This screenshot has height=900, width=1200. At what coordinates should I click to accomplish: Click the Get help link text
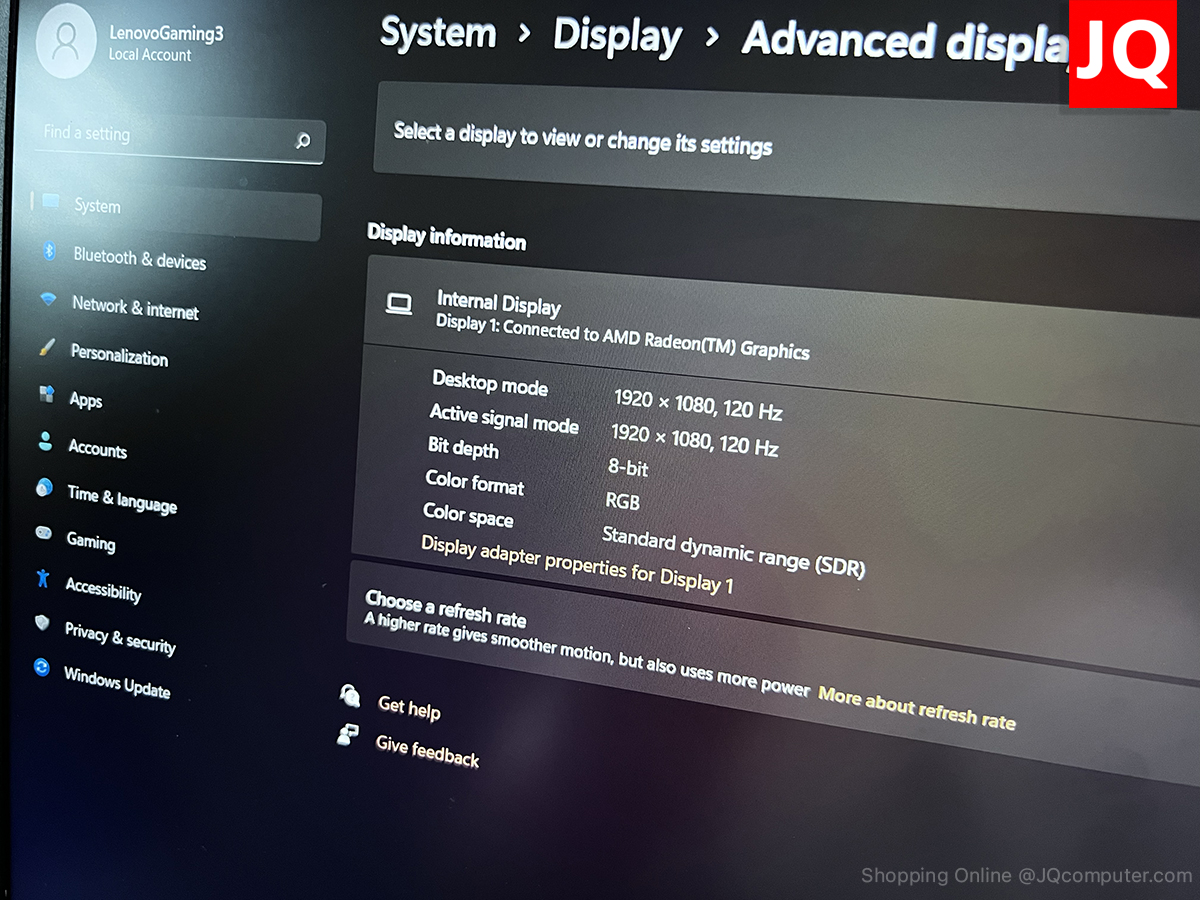[409, 706]
